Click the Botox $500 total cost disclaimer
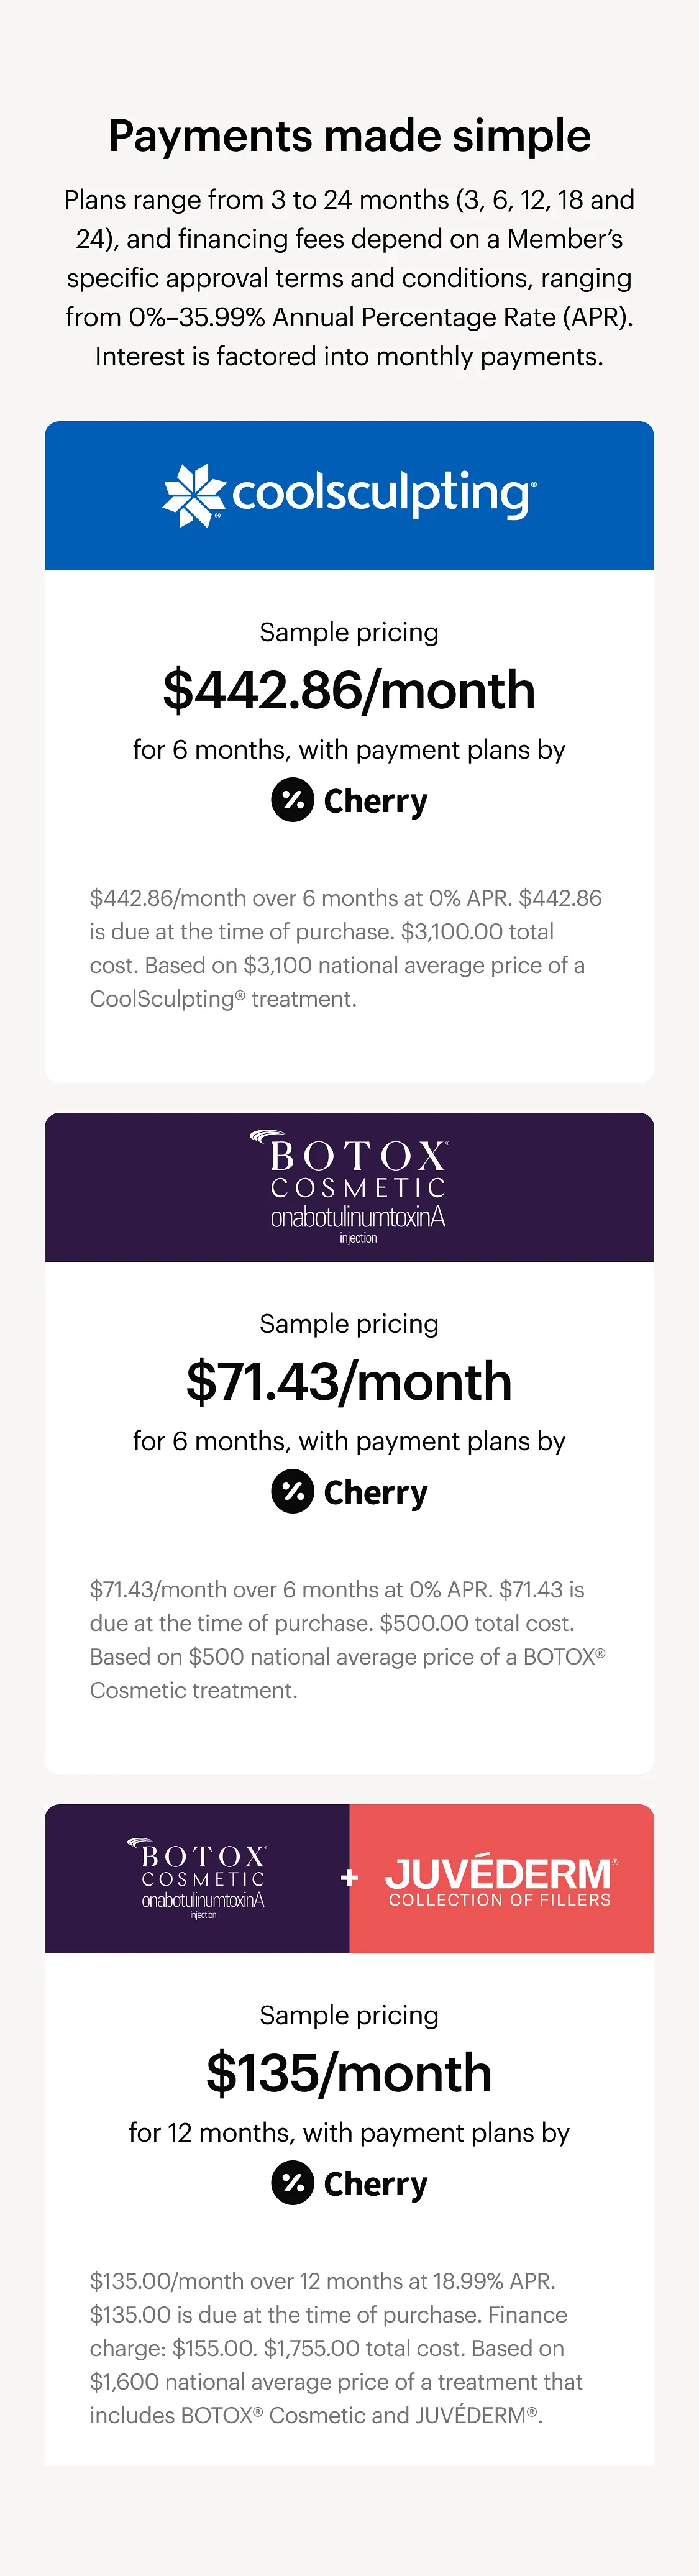The image size is (699, 2576). 347,1639
